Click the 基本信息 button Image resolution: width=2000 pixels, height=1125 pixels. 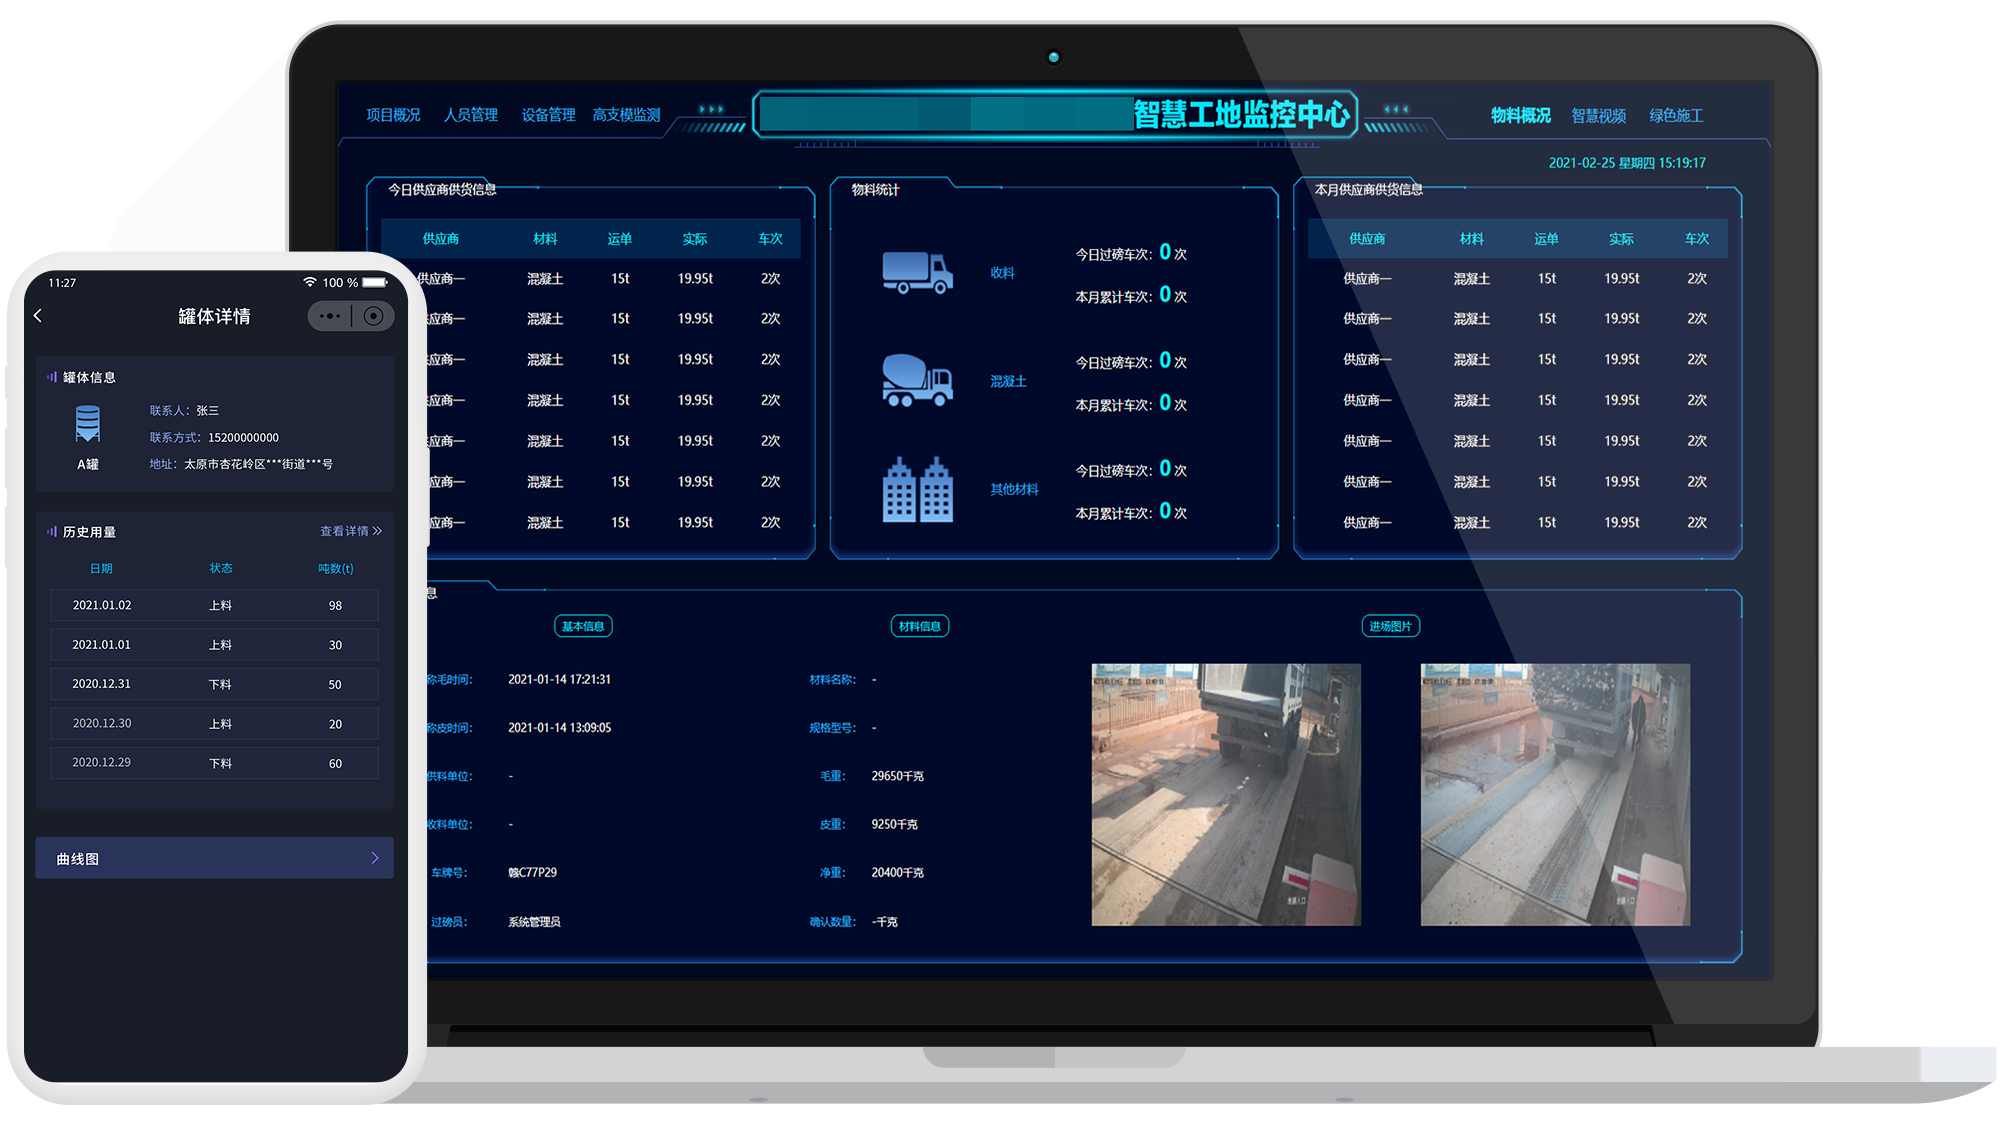(583, 626)
